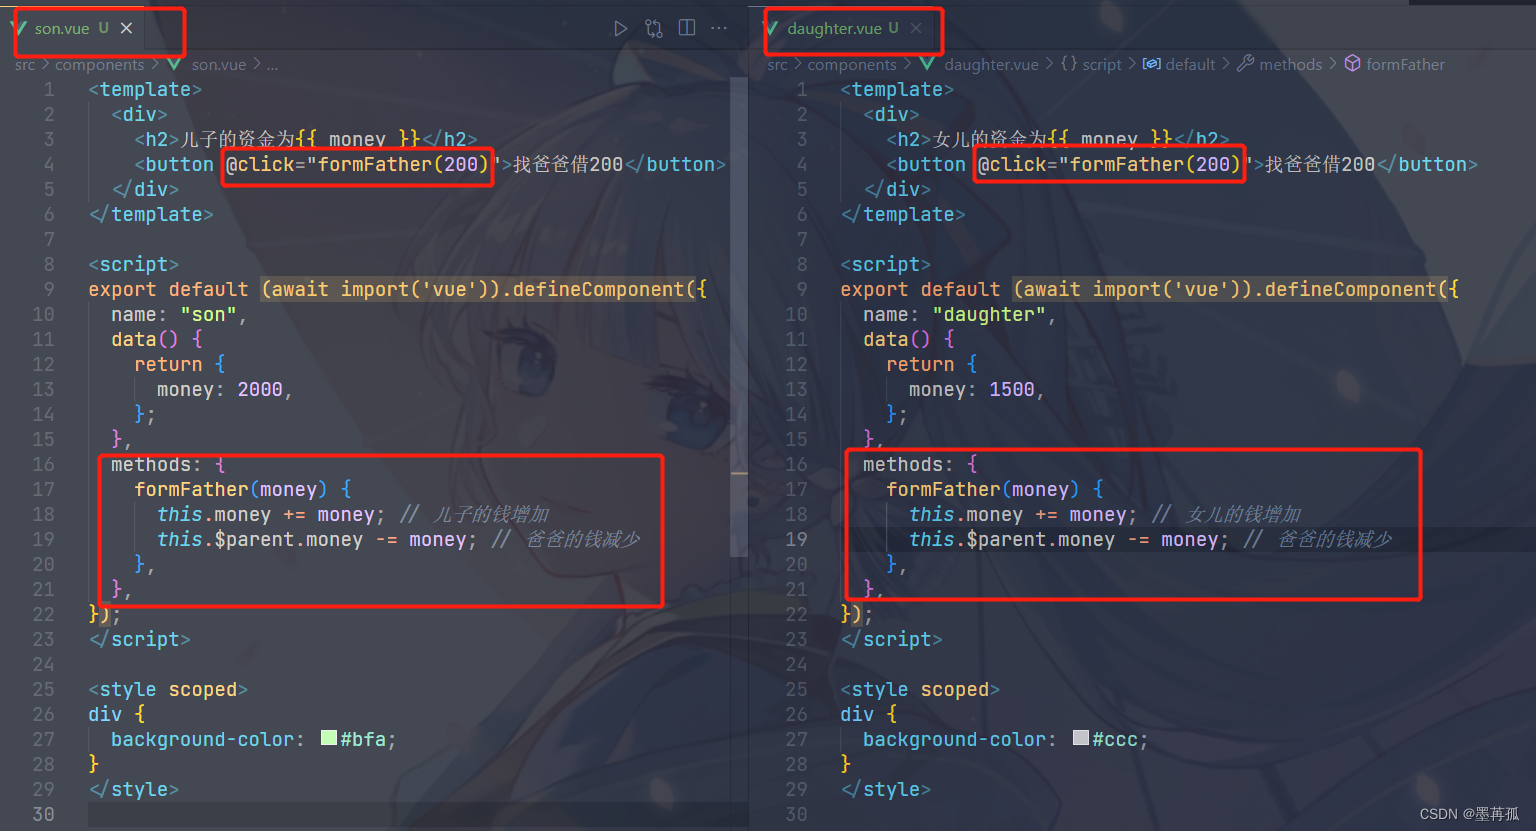Click 'background-color' property in son.vue
1536x831 pixels.
tap(202, 739)
